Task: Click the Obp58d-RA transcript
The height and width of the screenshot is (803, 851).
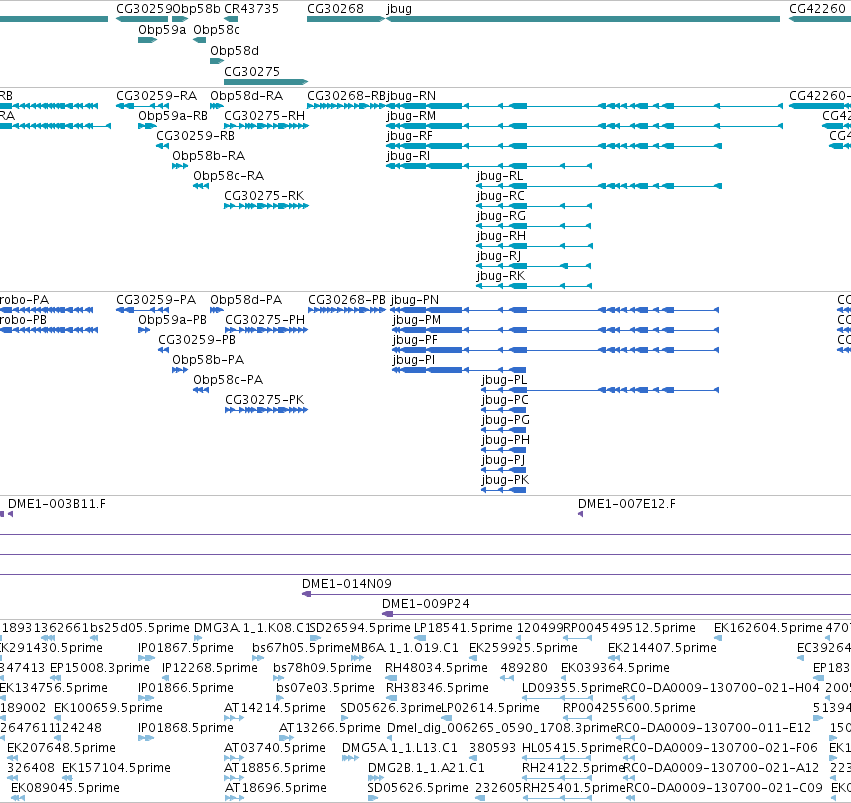Action: click(217, 106)
